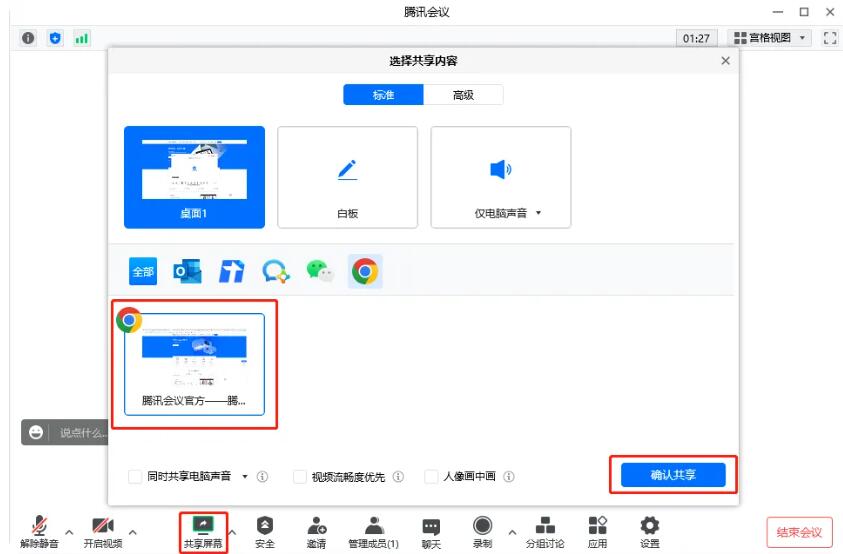Open Manage Members (管理成员) panel

(x=373, y=526)
